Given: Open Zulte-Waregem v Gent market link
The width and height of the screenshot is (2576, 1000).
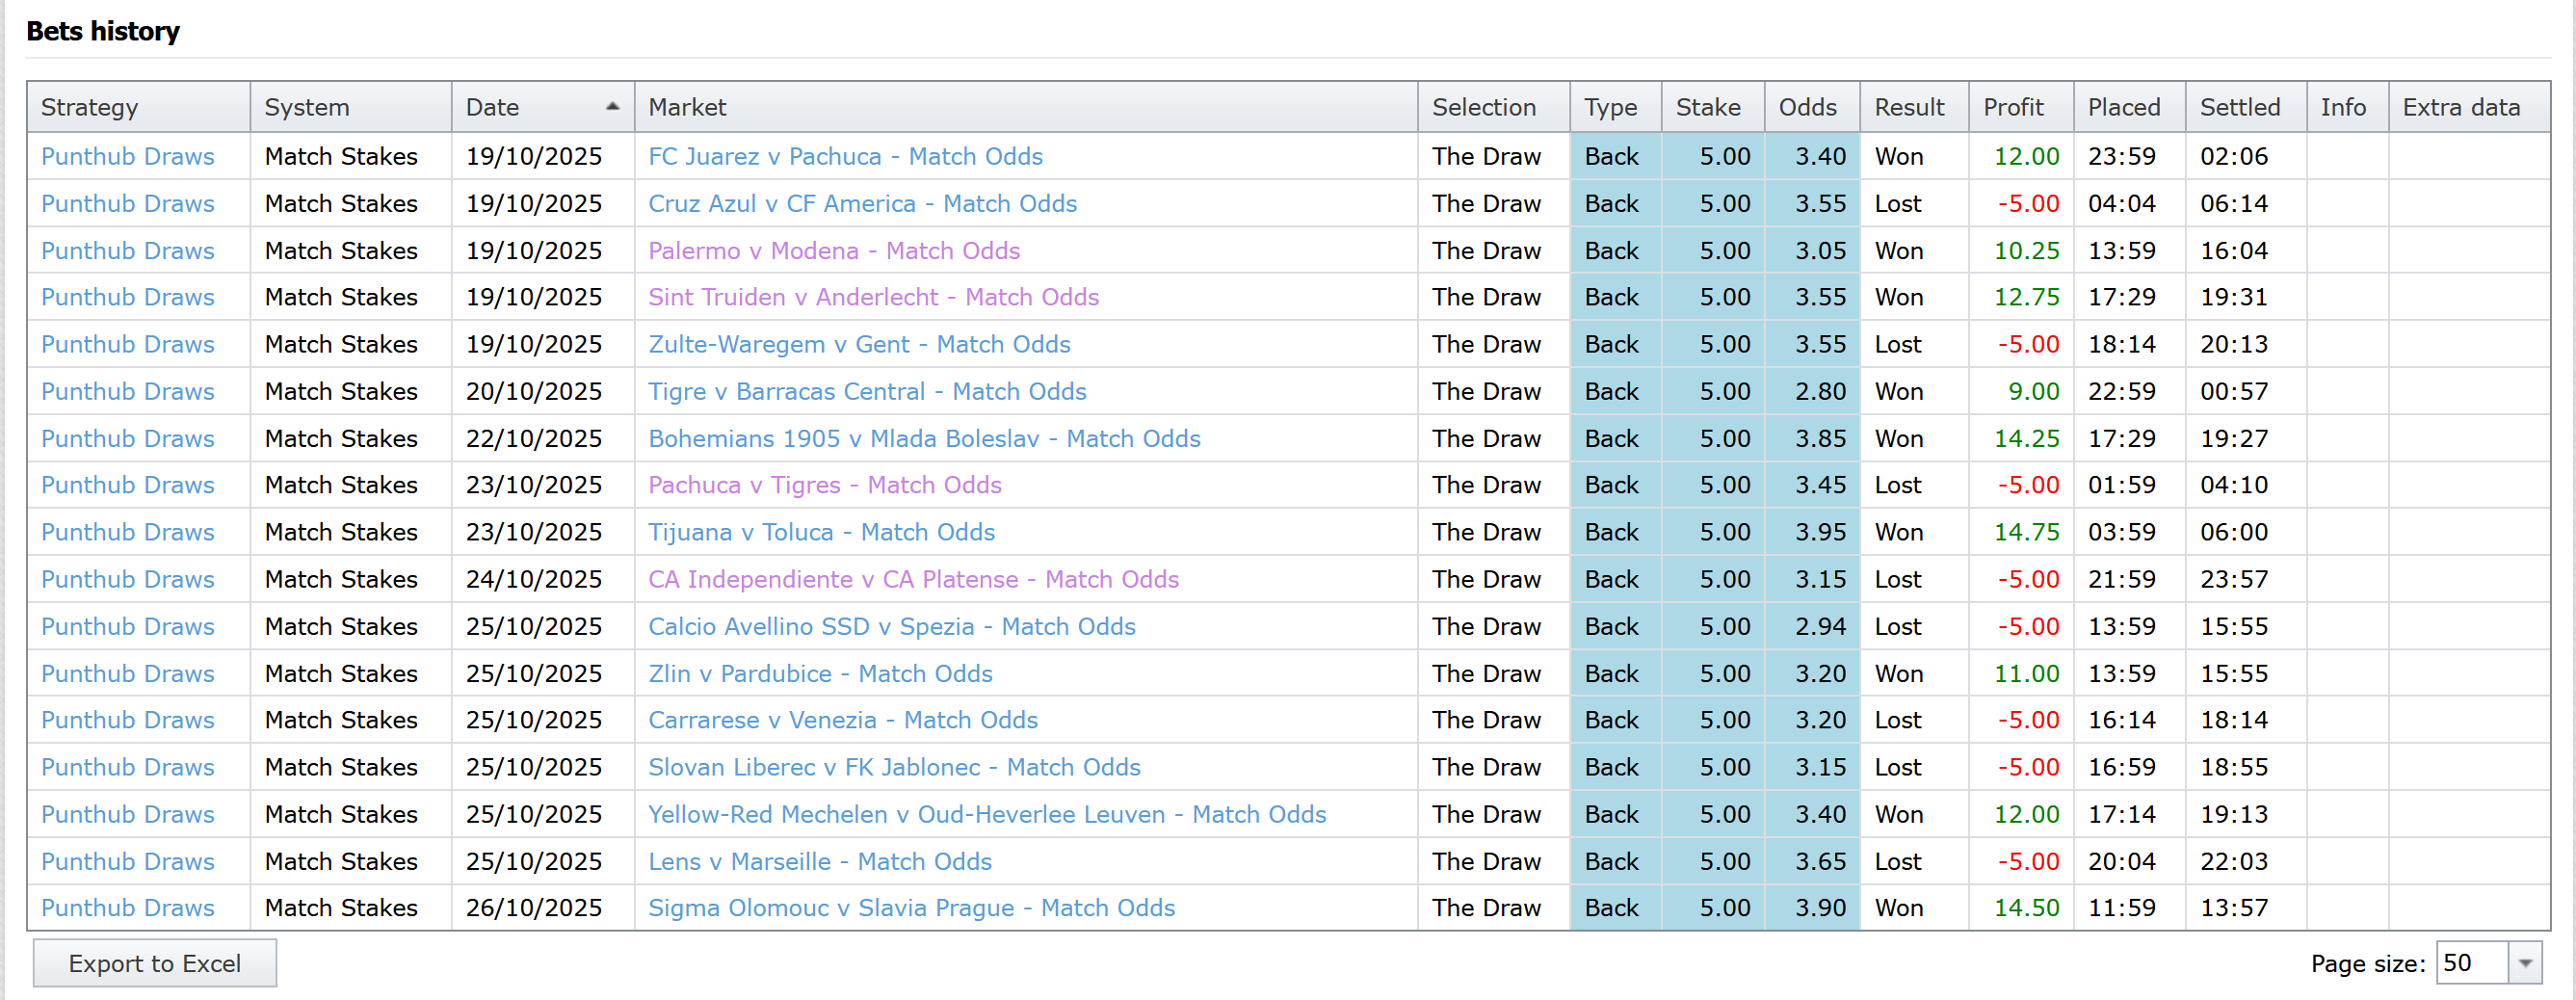Looking at the screenshot, I should [859, 344].
